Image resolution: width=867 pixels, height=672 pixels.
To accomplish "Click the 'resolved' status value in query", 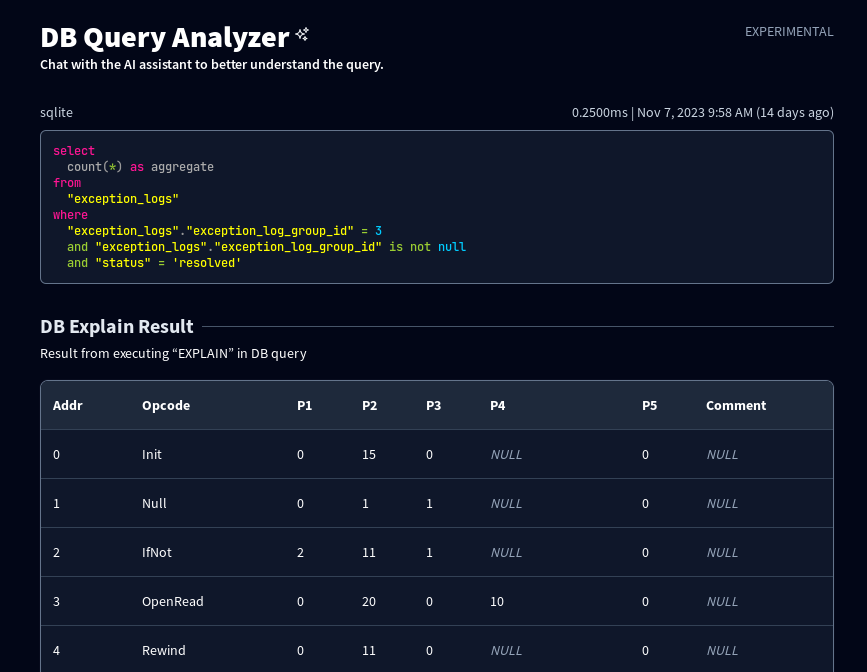I will tap(207, 263).
